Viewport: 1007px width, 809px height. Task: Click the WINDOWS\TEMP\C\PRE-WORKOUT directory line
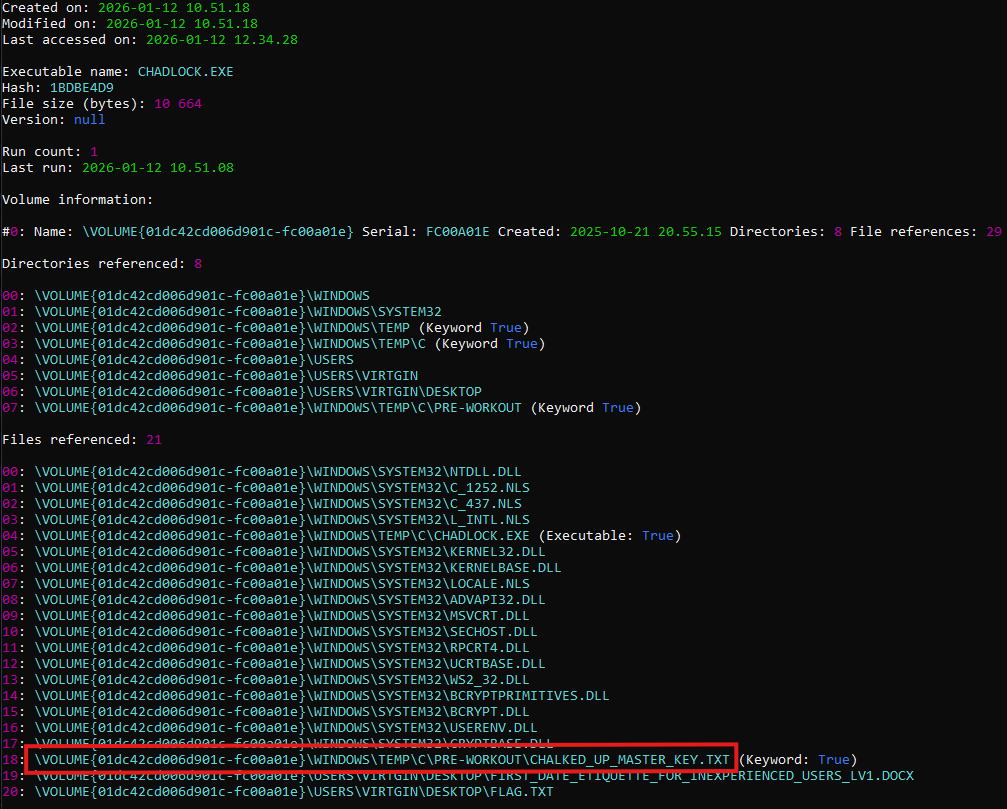[x=282, y=407]
